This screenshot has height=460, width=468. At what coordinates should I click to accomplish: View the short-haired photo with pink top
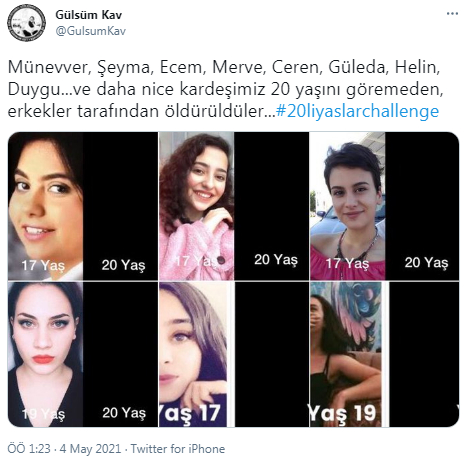click(x=347, y=206)
